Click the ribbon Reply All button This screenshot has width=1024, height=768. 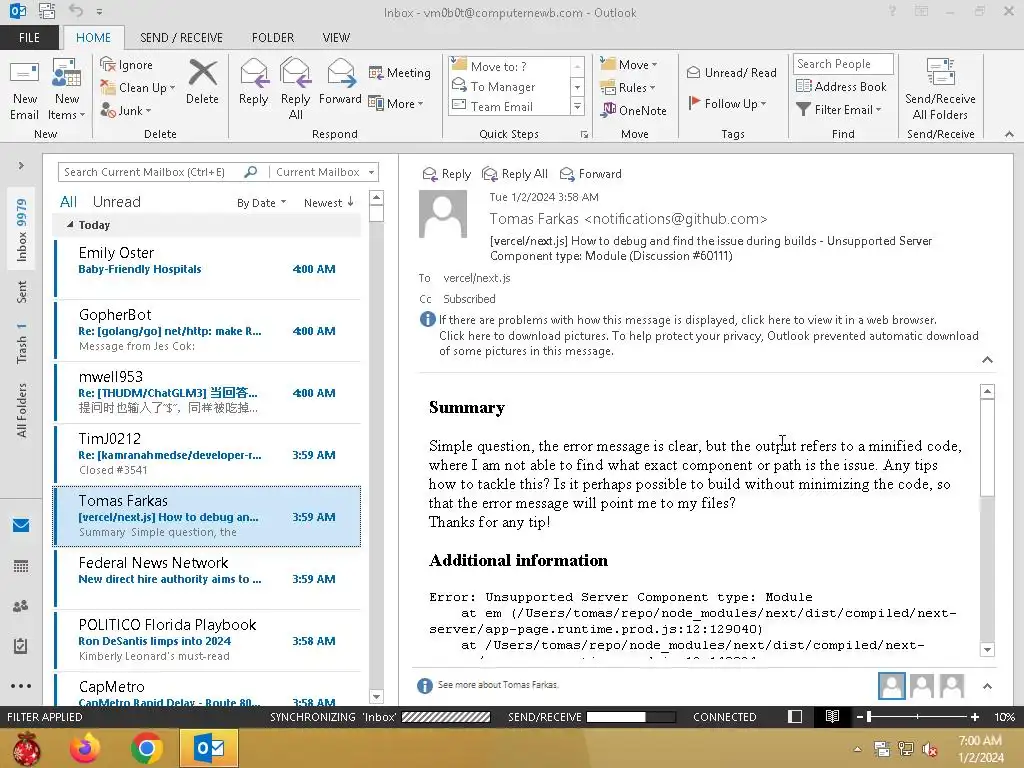click(x=295, y=89)
